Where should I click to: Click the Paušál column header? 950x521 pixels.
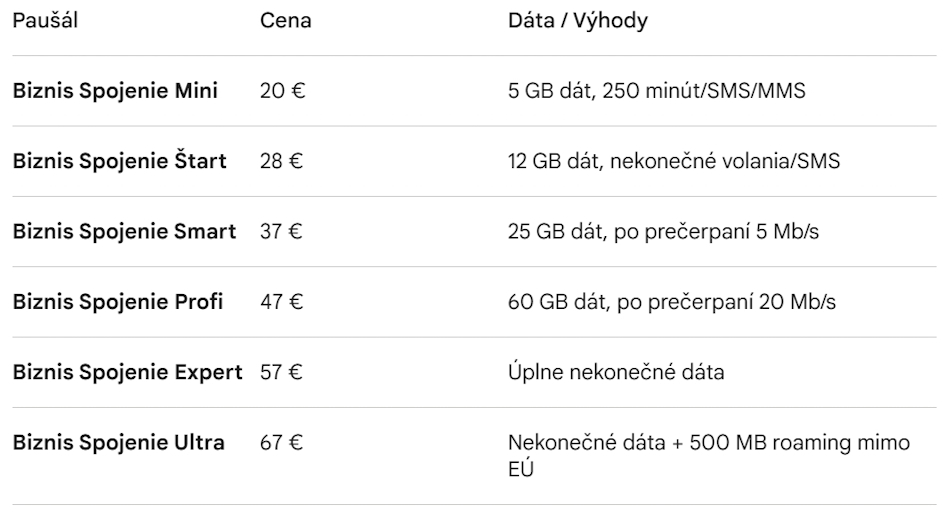pos(45,21)
